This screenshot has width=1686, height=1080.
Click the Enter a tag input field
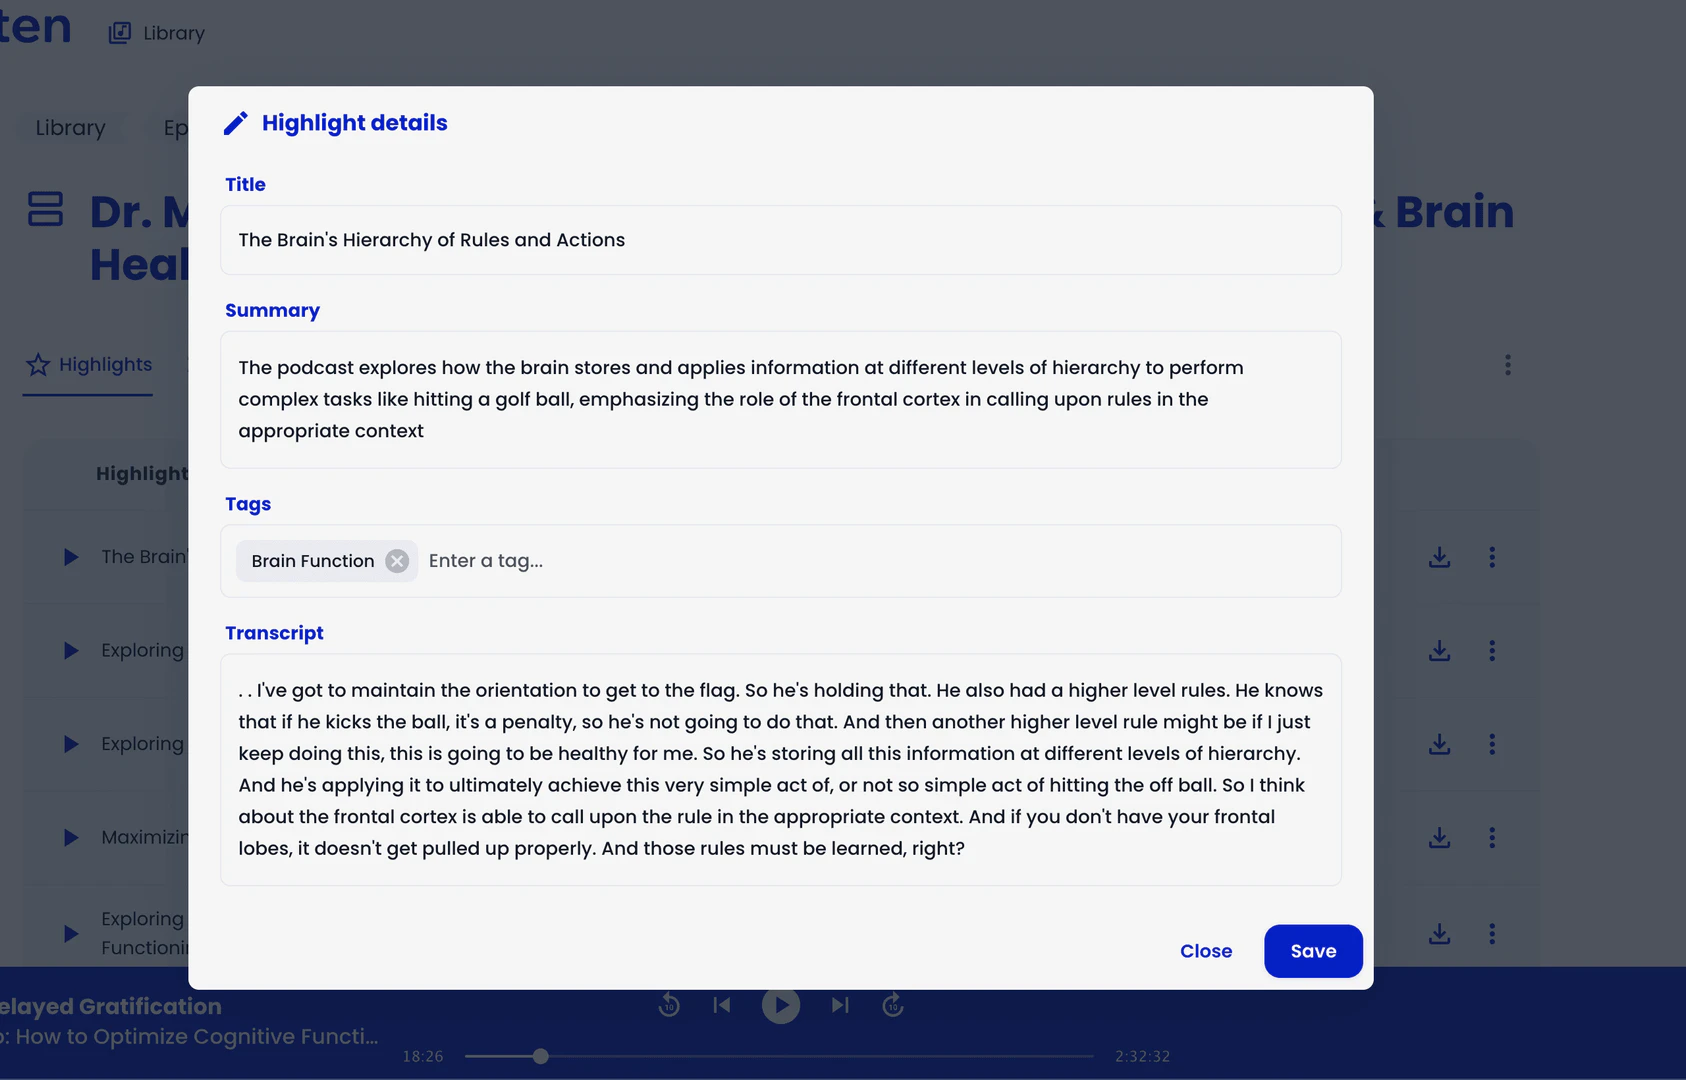click(880, 561)
